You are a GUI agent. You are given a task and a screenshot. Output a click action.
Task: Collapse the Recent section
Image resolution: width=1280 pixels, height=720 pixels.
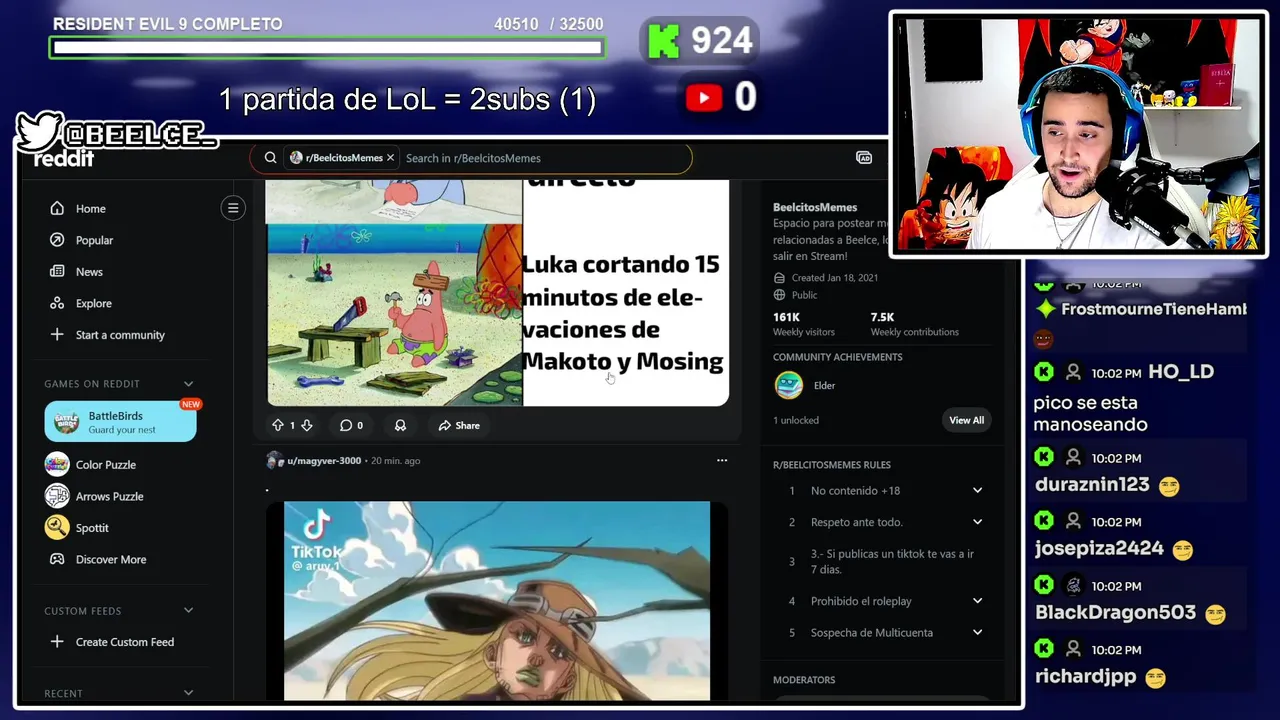point(188,692)
